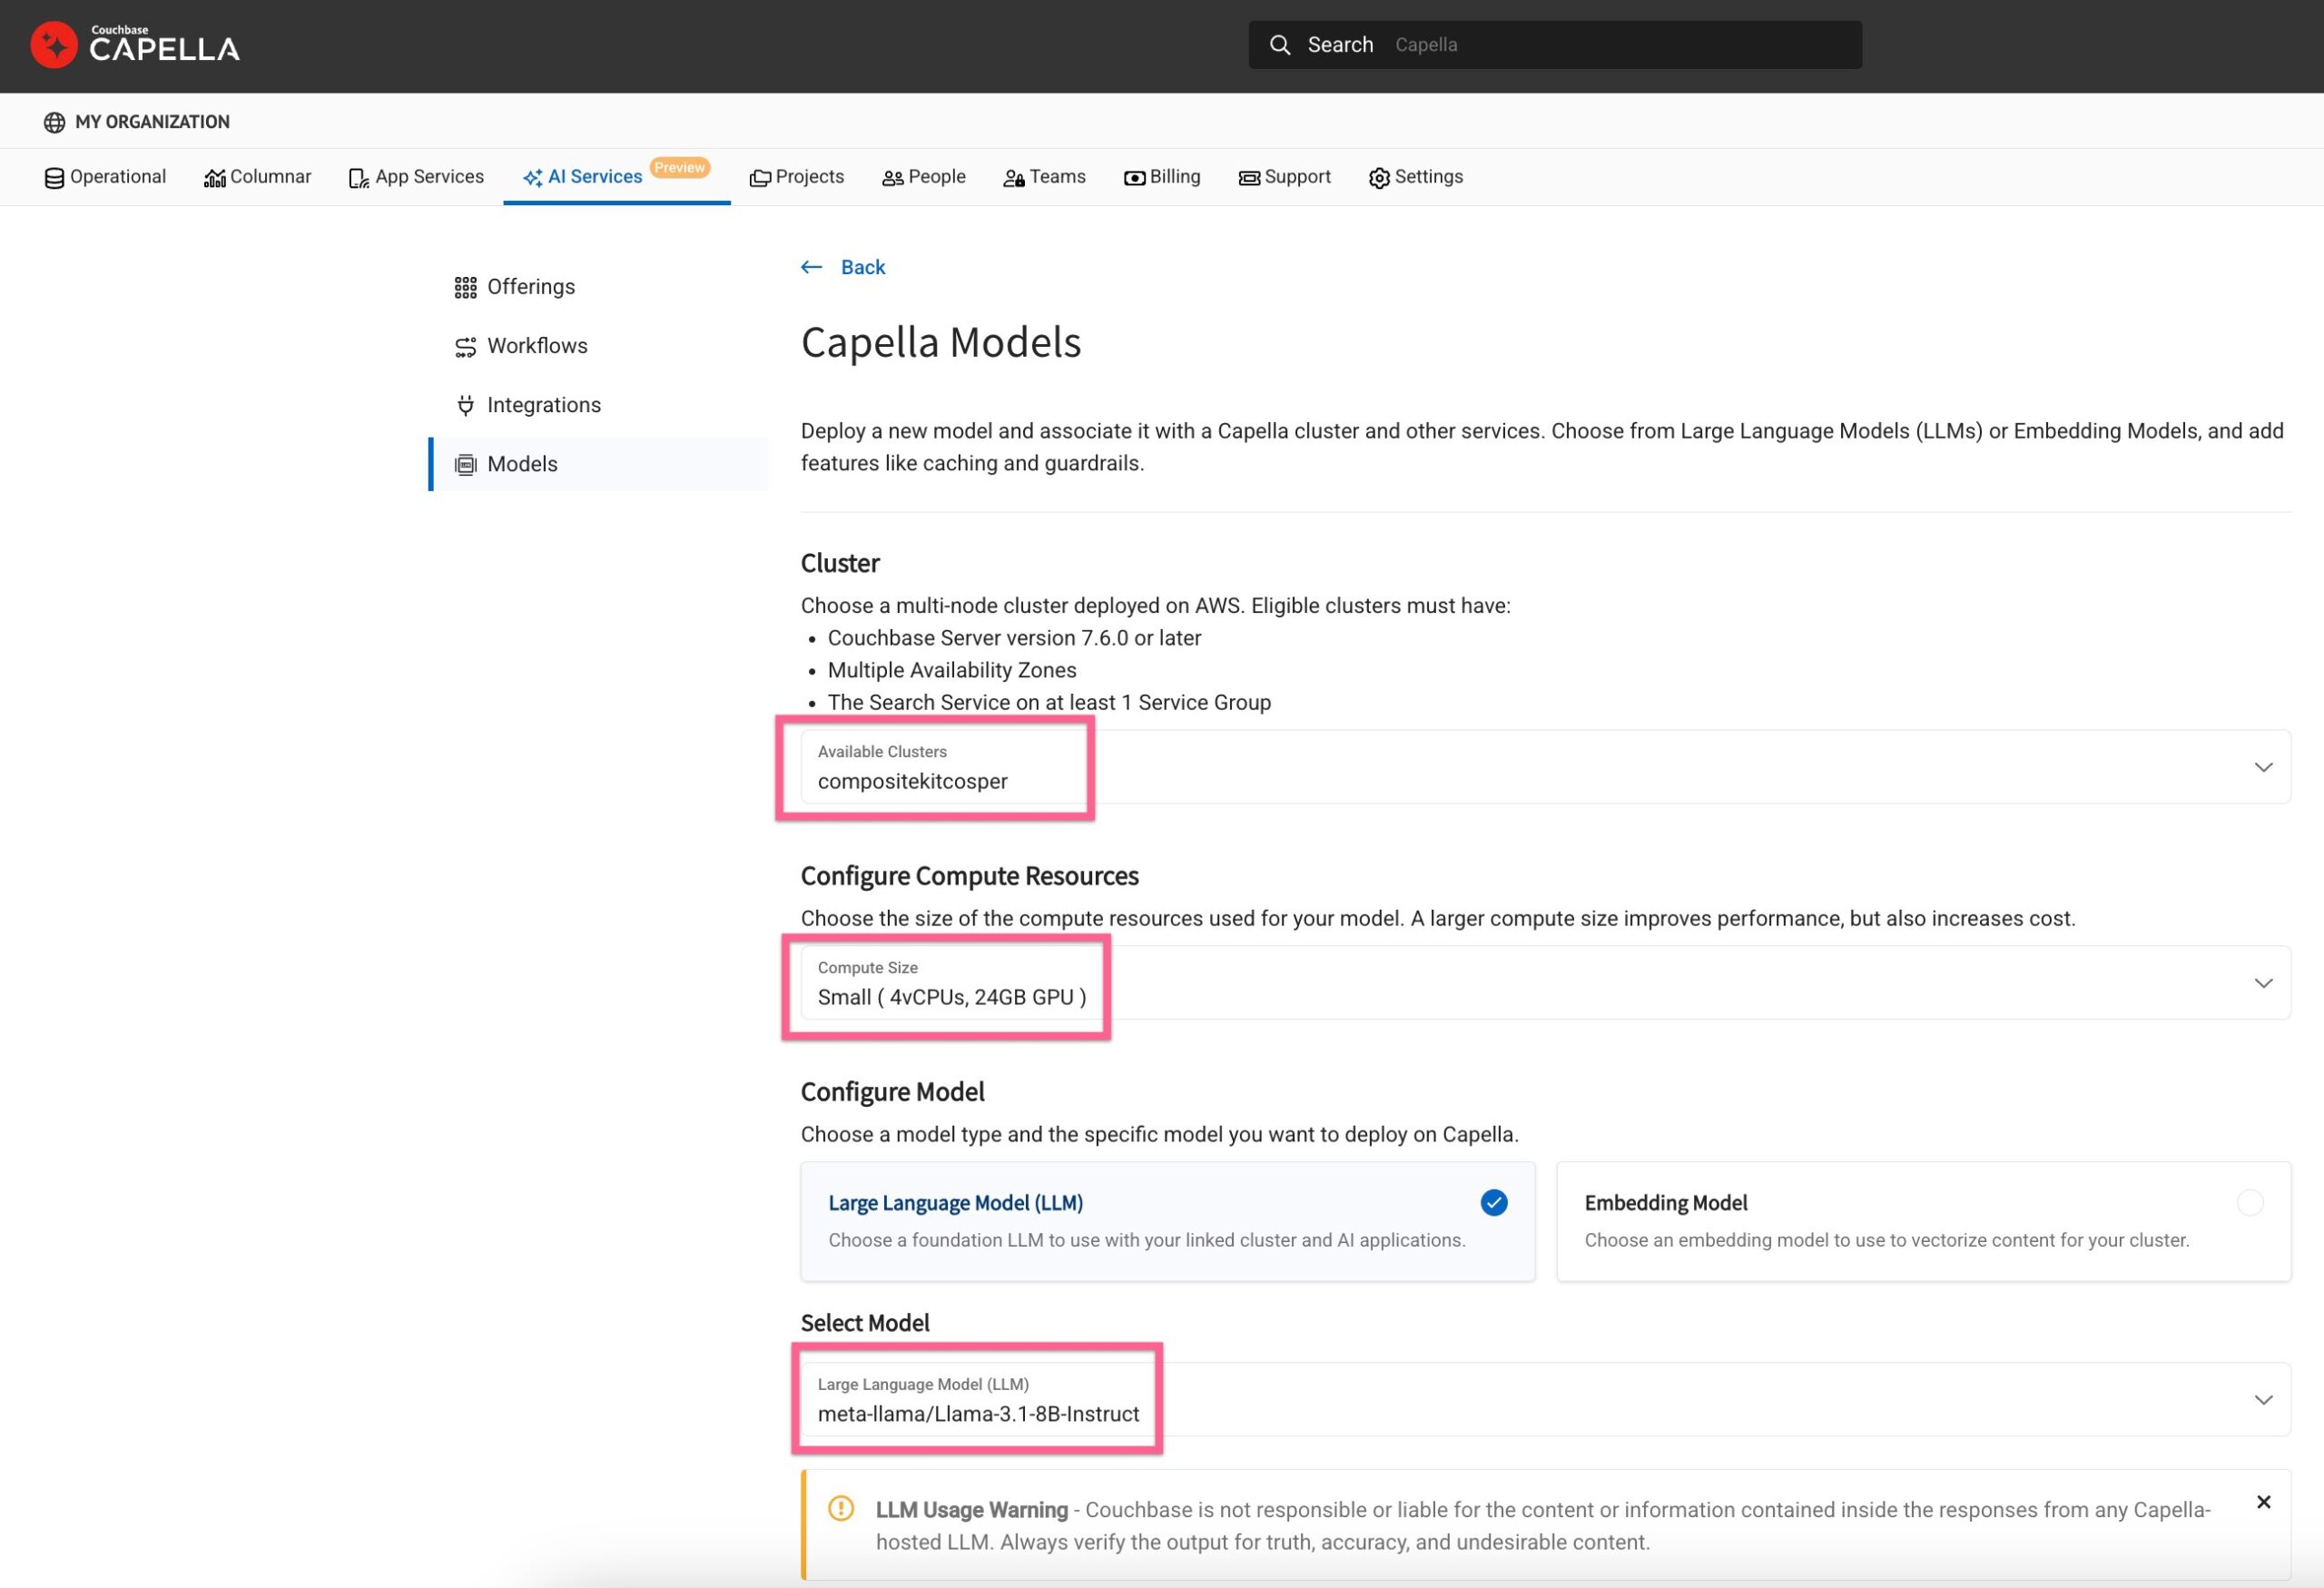Screen dimensions: 2324x1588
Task: Click the Capella Models heading
Action: tap(941, 342)
